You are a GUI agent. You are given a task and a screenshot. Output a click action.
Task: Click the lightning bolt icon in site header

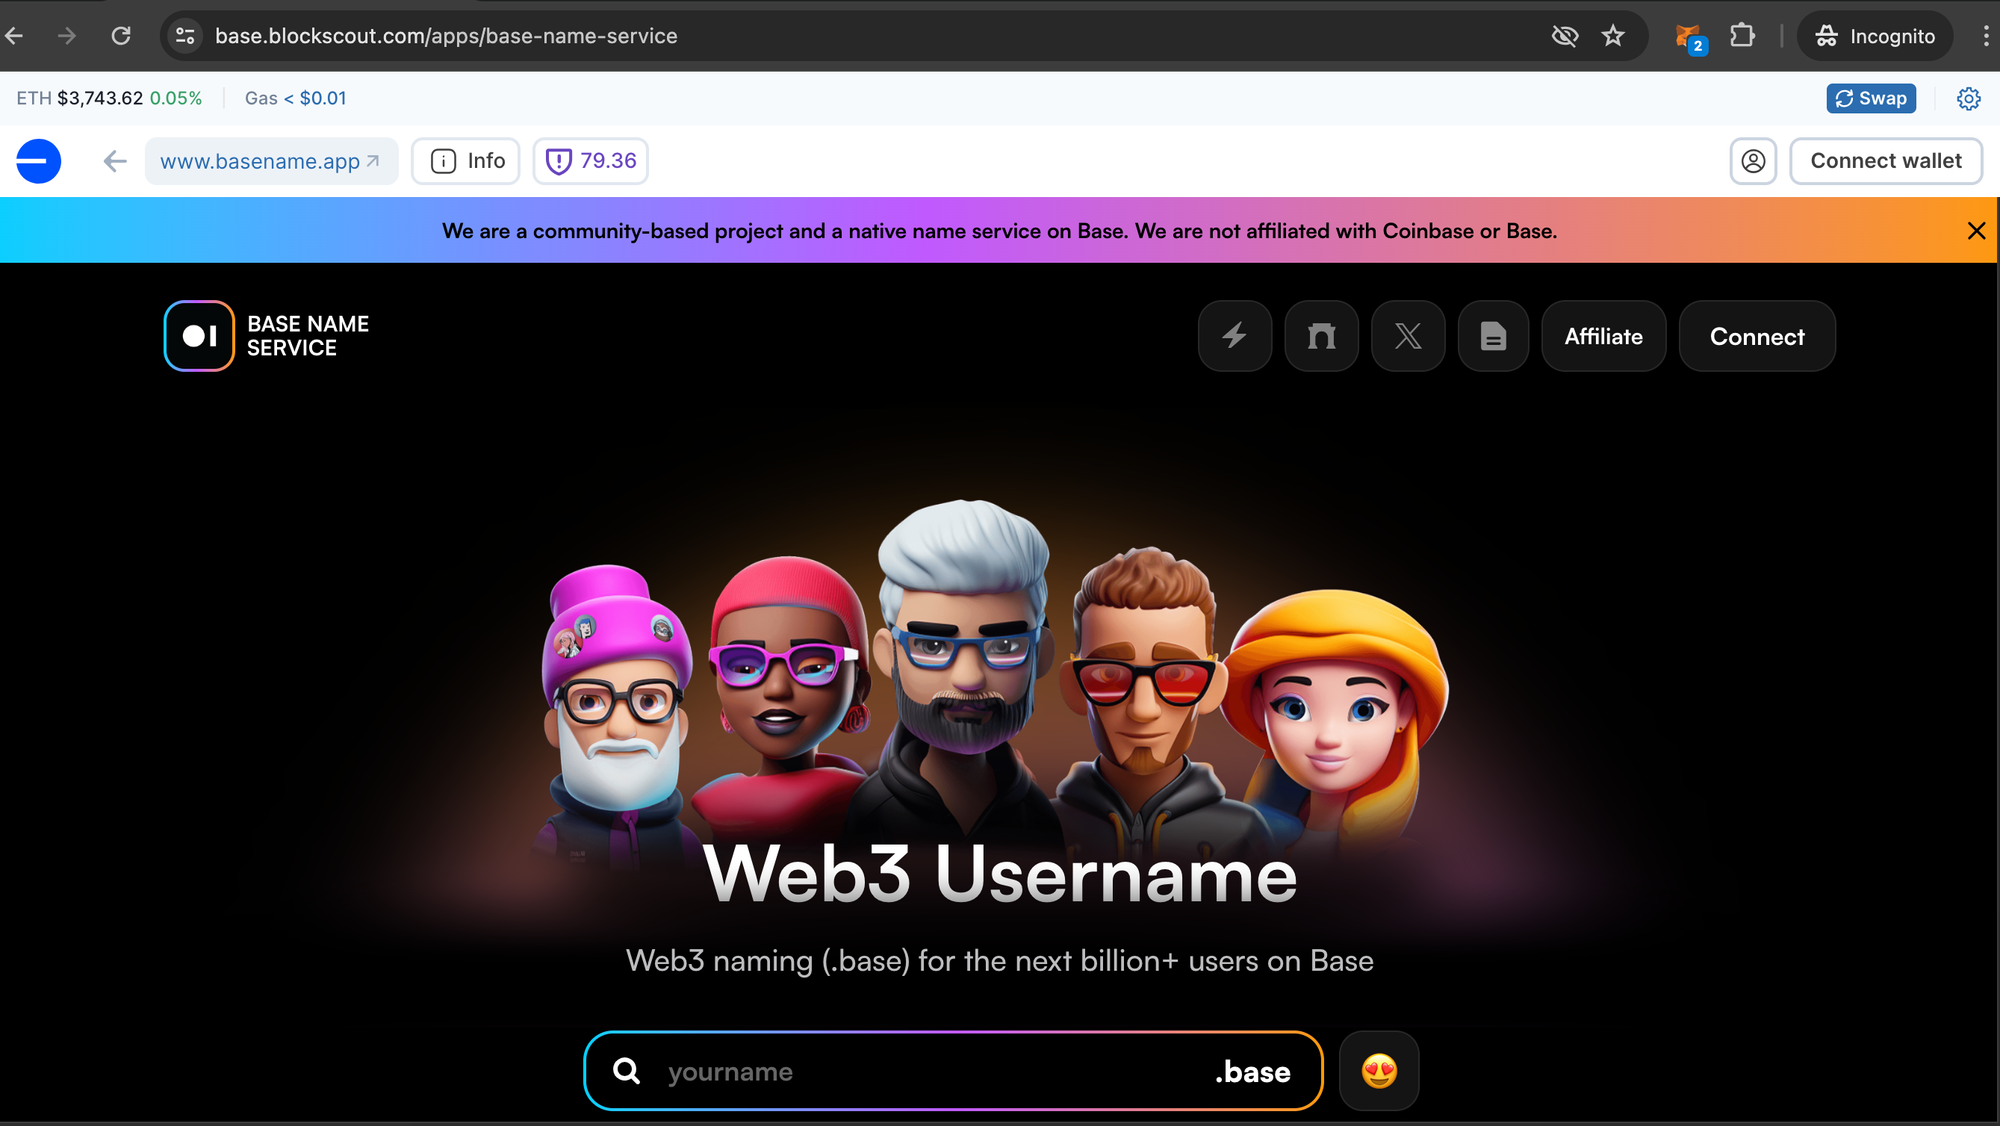(1234, 336)
